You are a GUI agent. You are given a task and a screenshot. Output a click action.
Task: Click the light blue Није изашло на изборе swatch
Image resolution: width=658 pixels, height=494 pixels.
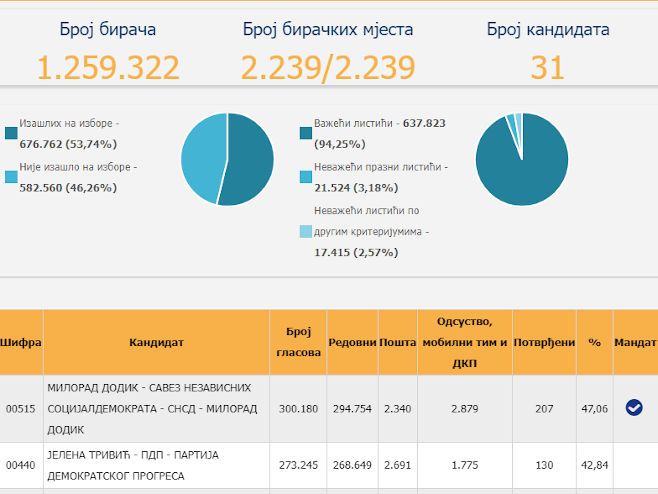(11, 177)
